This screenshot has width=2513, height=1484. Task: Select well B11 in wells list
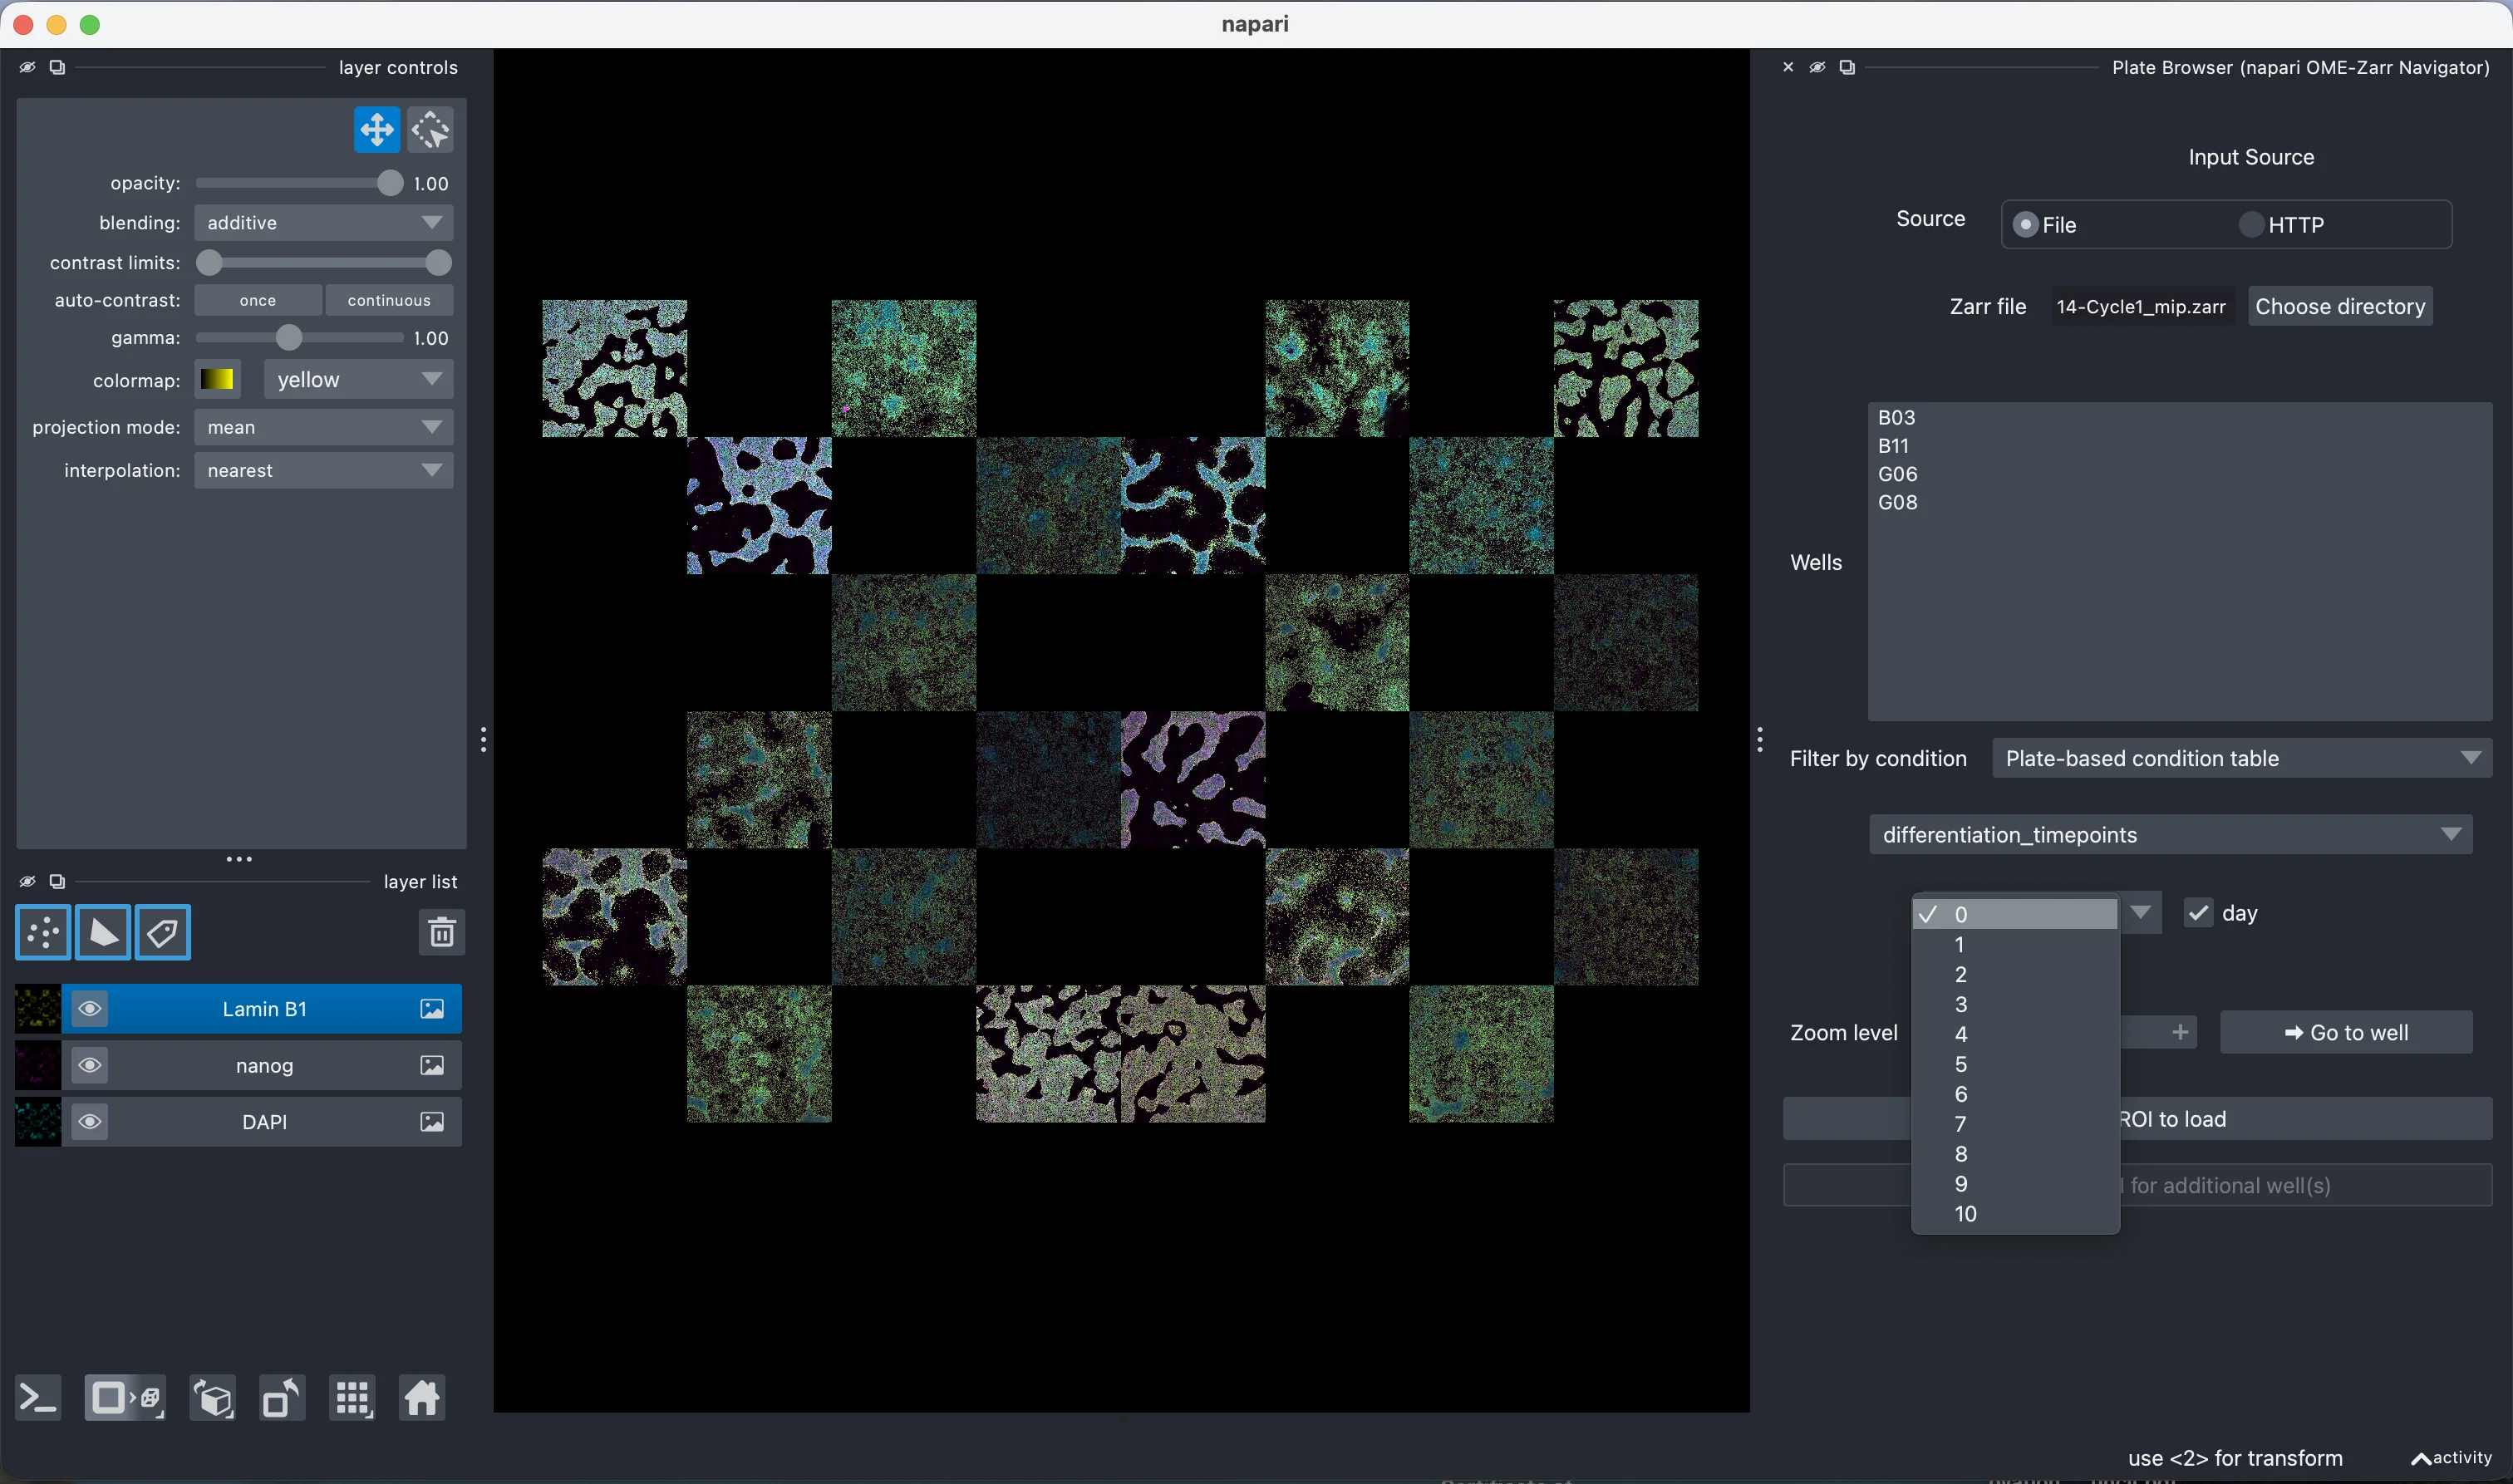tap(2179, 446)
